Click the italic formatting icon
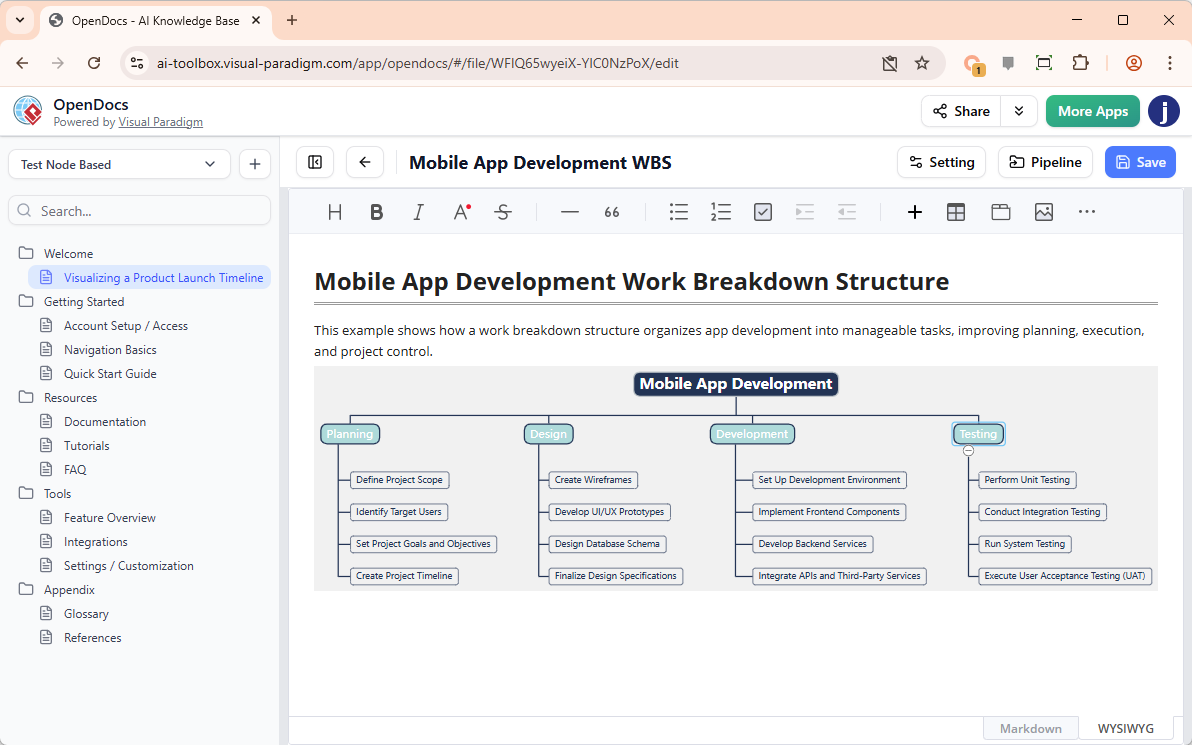 419,212
